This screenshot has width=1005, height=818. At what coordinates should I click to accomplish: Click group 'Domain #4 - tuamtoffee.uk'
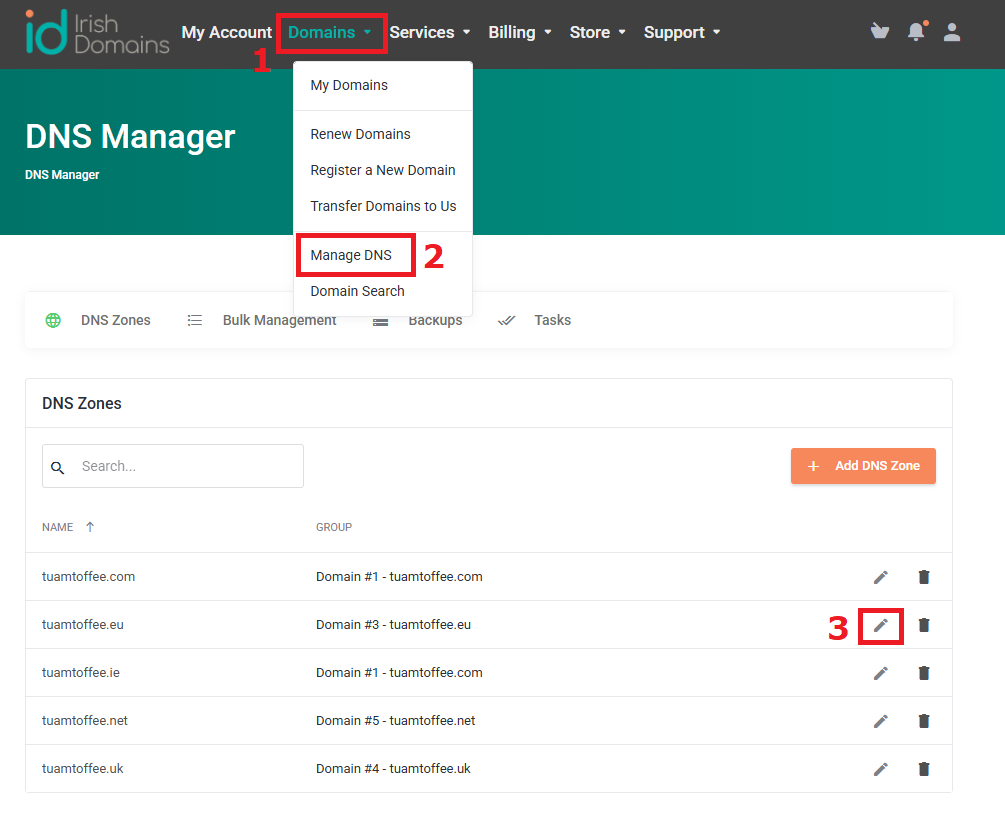point(393,769)
